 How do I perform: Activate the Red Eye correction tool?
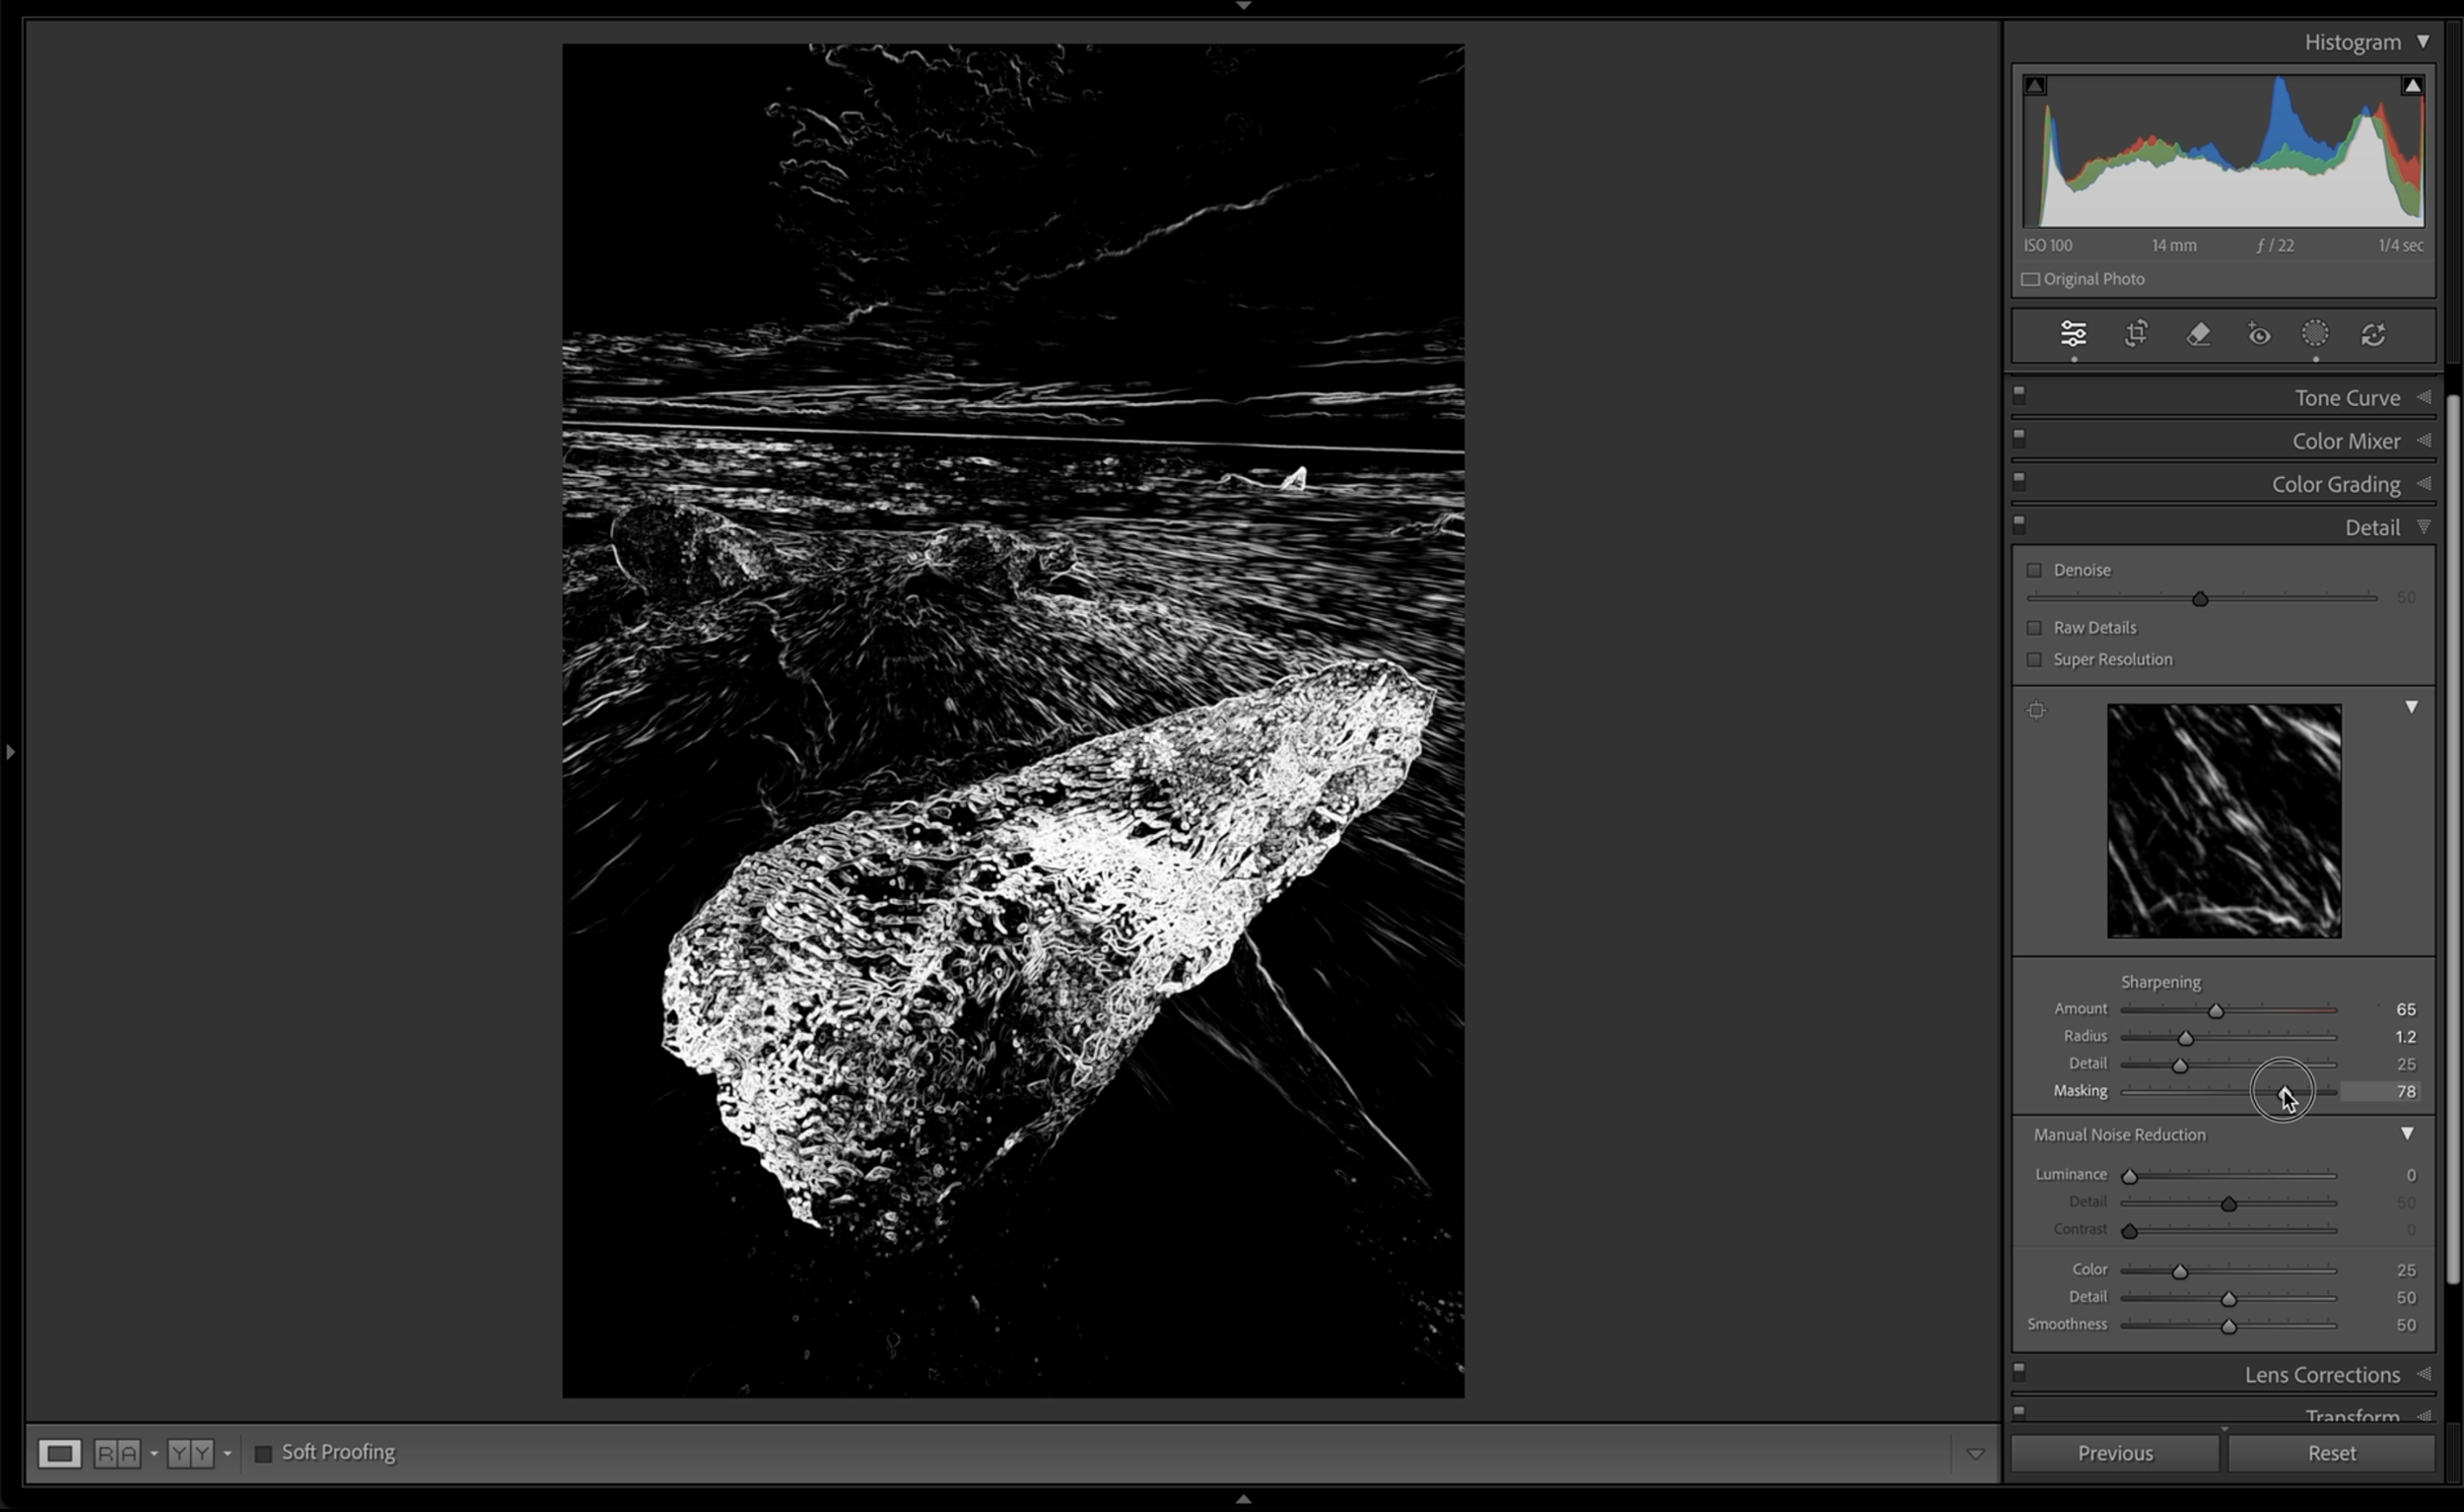(x=2259, y=335)
